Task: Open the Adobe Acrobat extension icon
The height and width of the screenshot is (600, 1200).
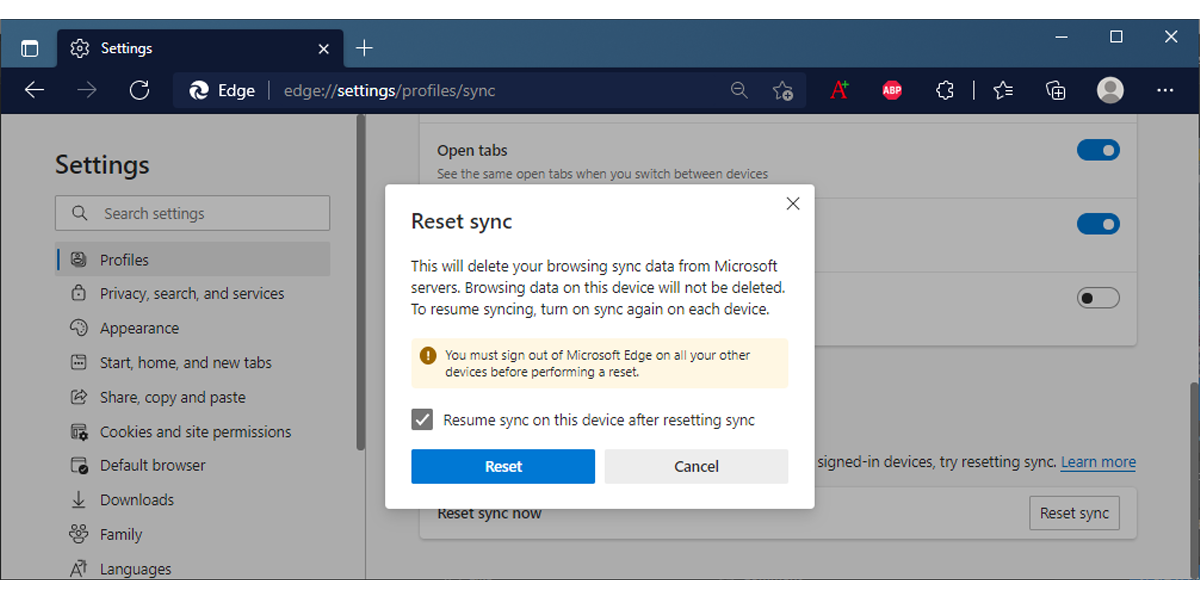Action: pyautogui.click(x=840, y=91)
